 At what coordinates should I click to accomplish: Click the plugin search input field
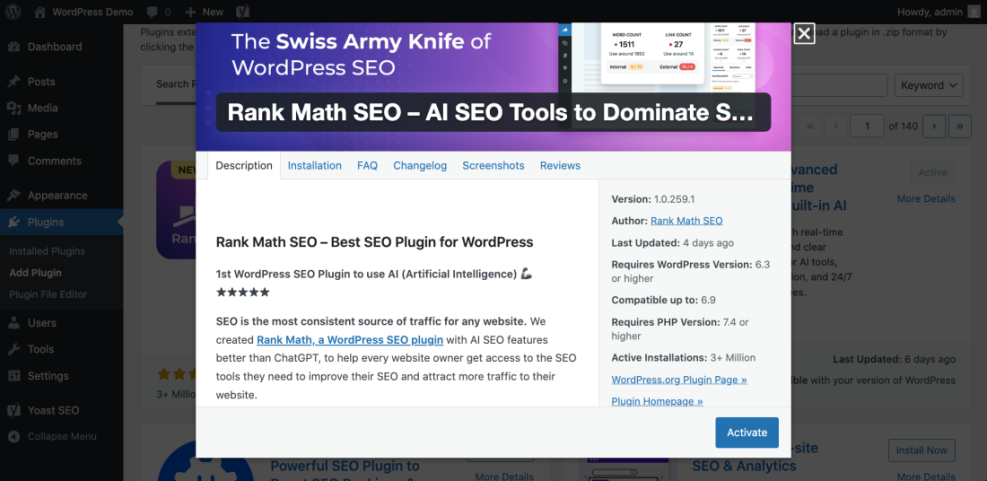pos(839,85)
